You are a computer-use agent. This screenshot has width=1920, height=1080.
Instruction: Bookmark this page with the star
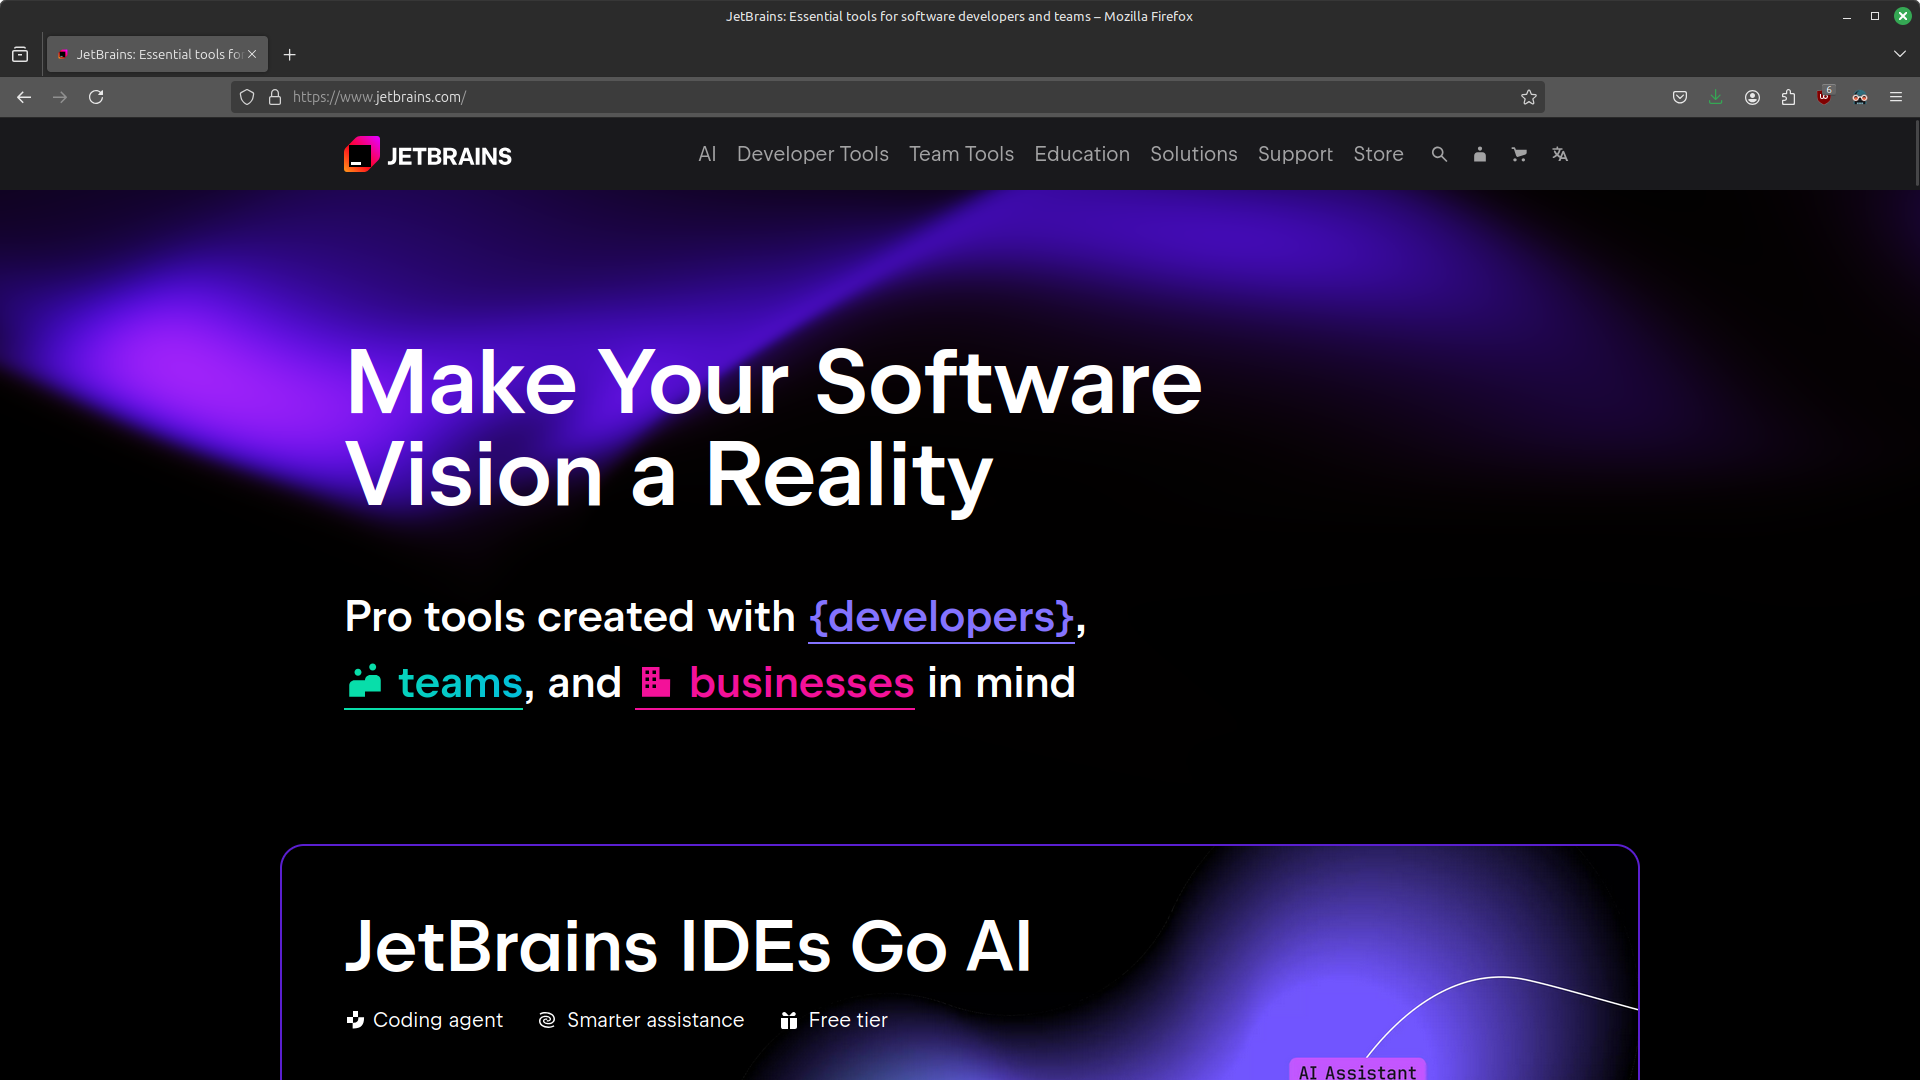1529,97
